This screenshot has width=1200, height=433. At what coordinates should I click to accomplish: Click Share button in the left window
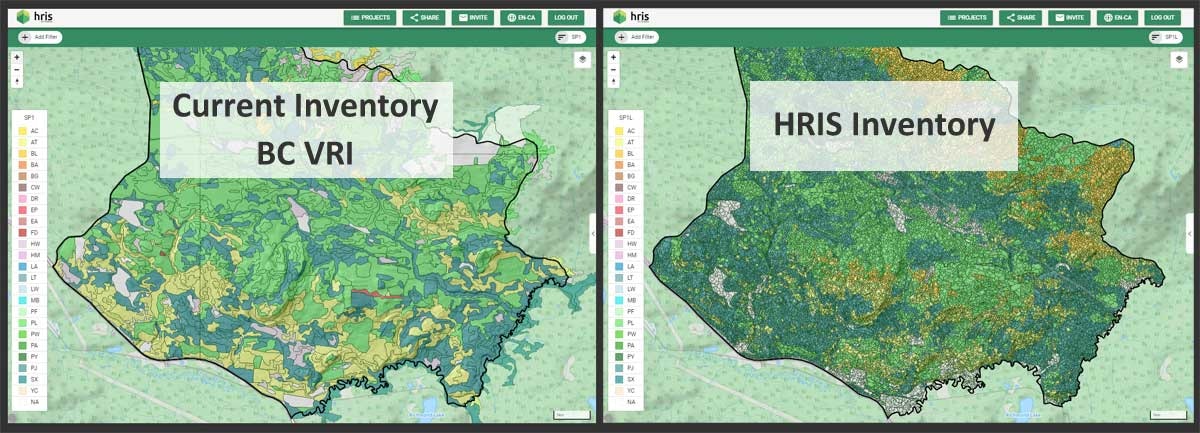pos(424,17)
